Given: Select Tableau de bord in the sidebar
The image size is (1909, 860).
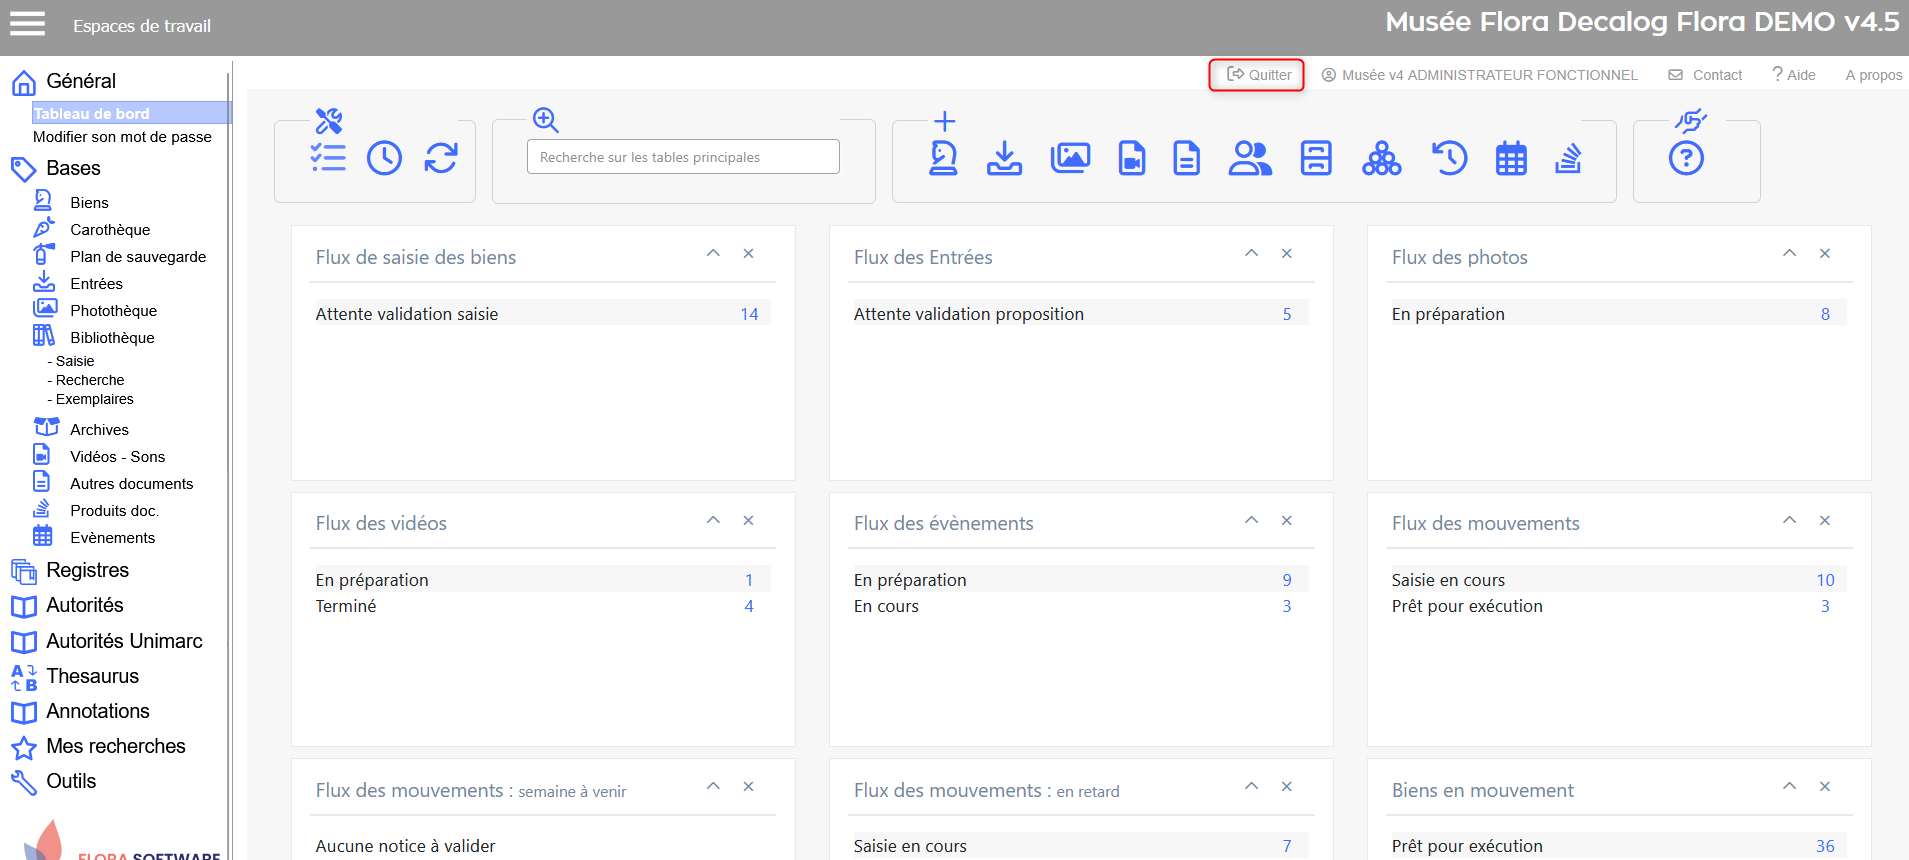Looking at the screenshot, I should [x=92, y=113].
